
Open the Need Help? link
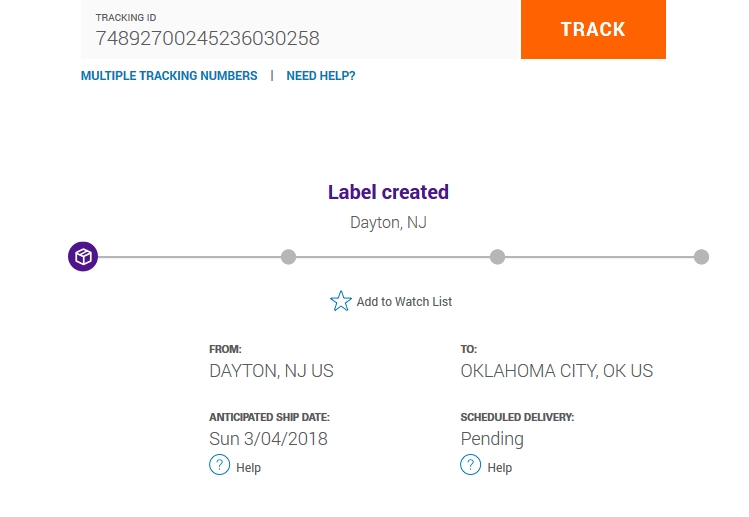tap(320, 76)
